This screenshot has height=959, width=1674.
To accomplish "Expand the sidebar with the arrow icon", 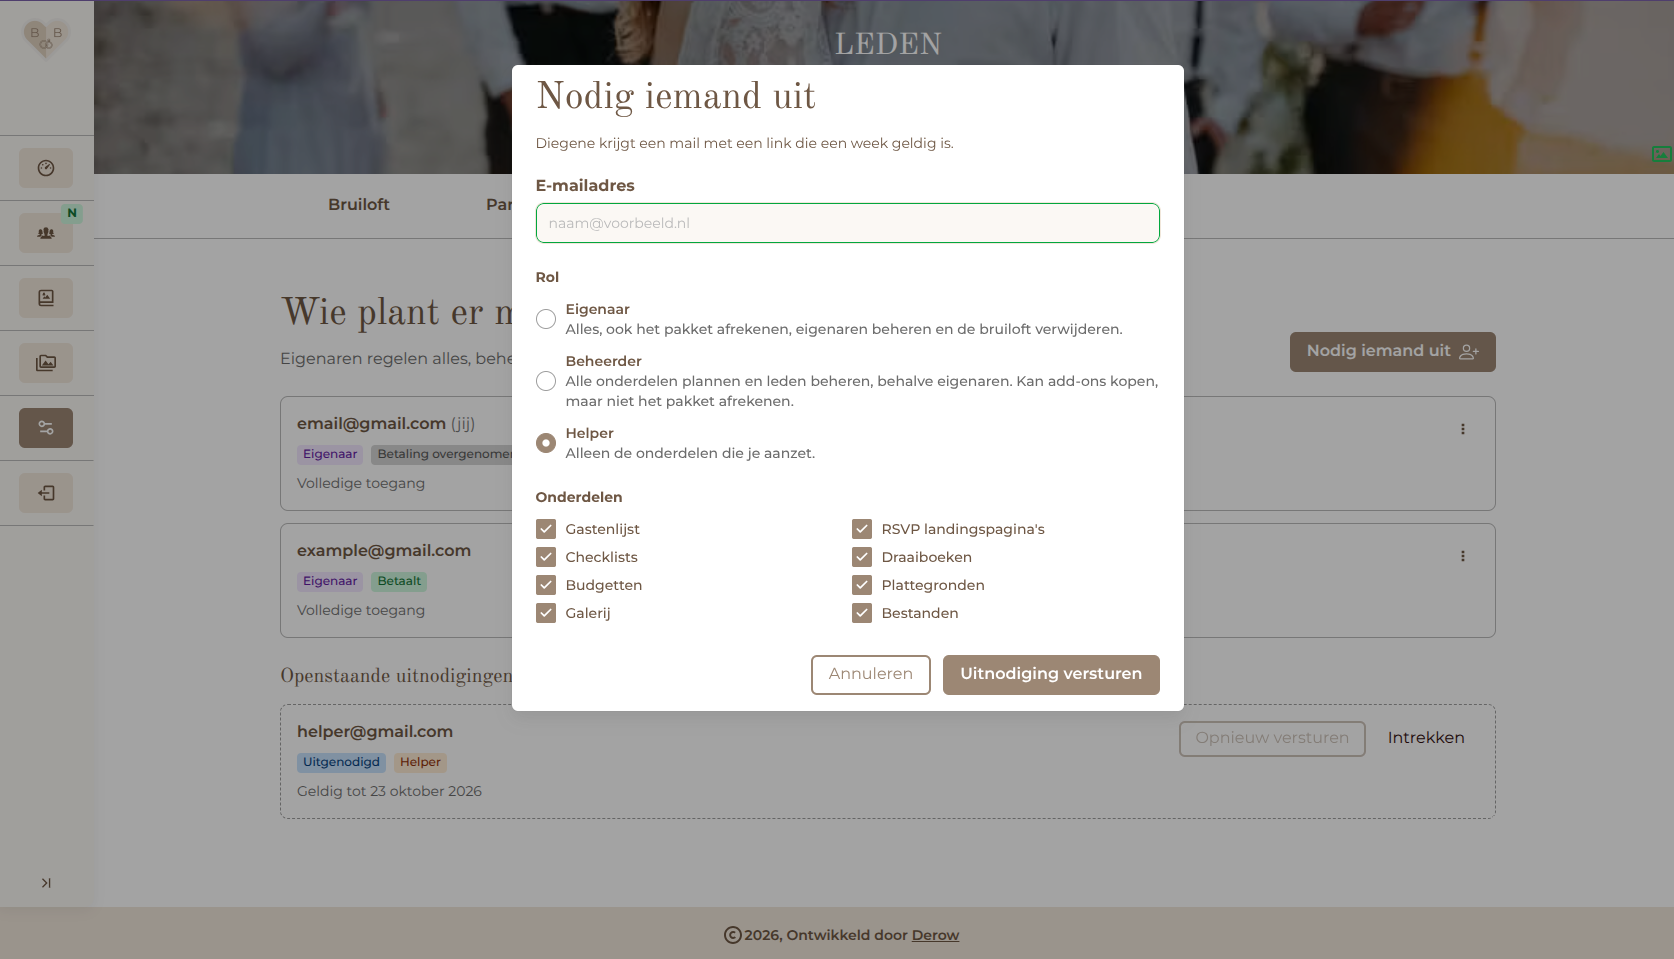I will click(x=46, y=883).
